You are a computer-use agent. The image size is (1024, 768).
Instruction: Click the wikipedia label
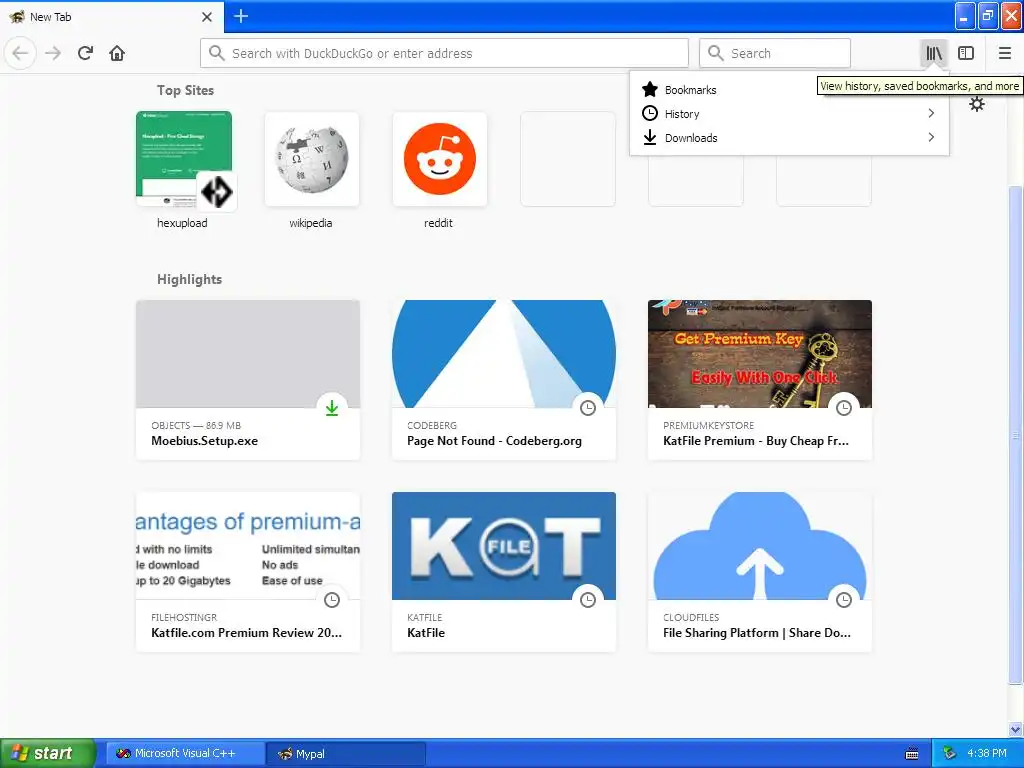tap(311, 223)
